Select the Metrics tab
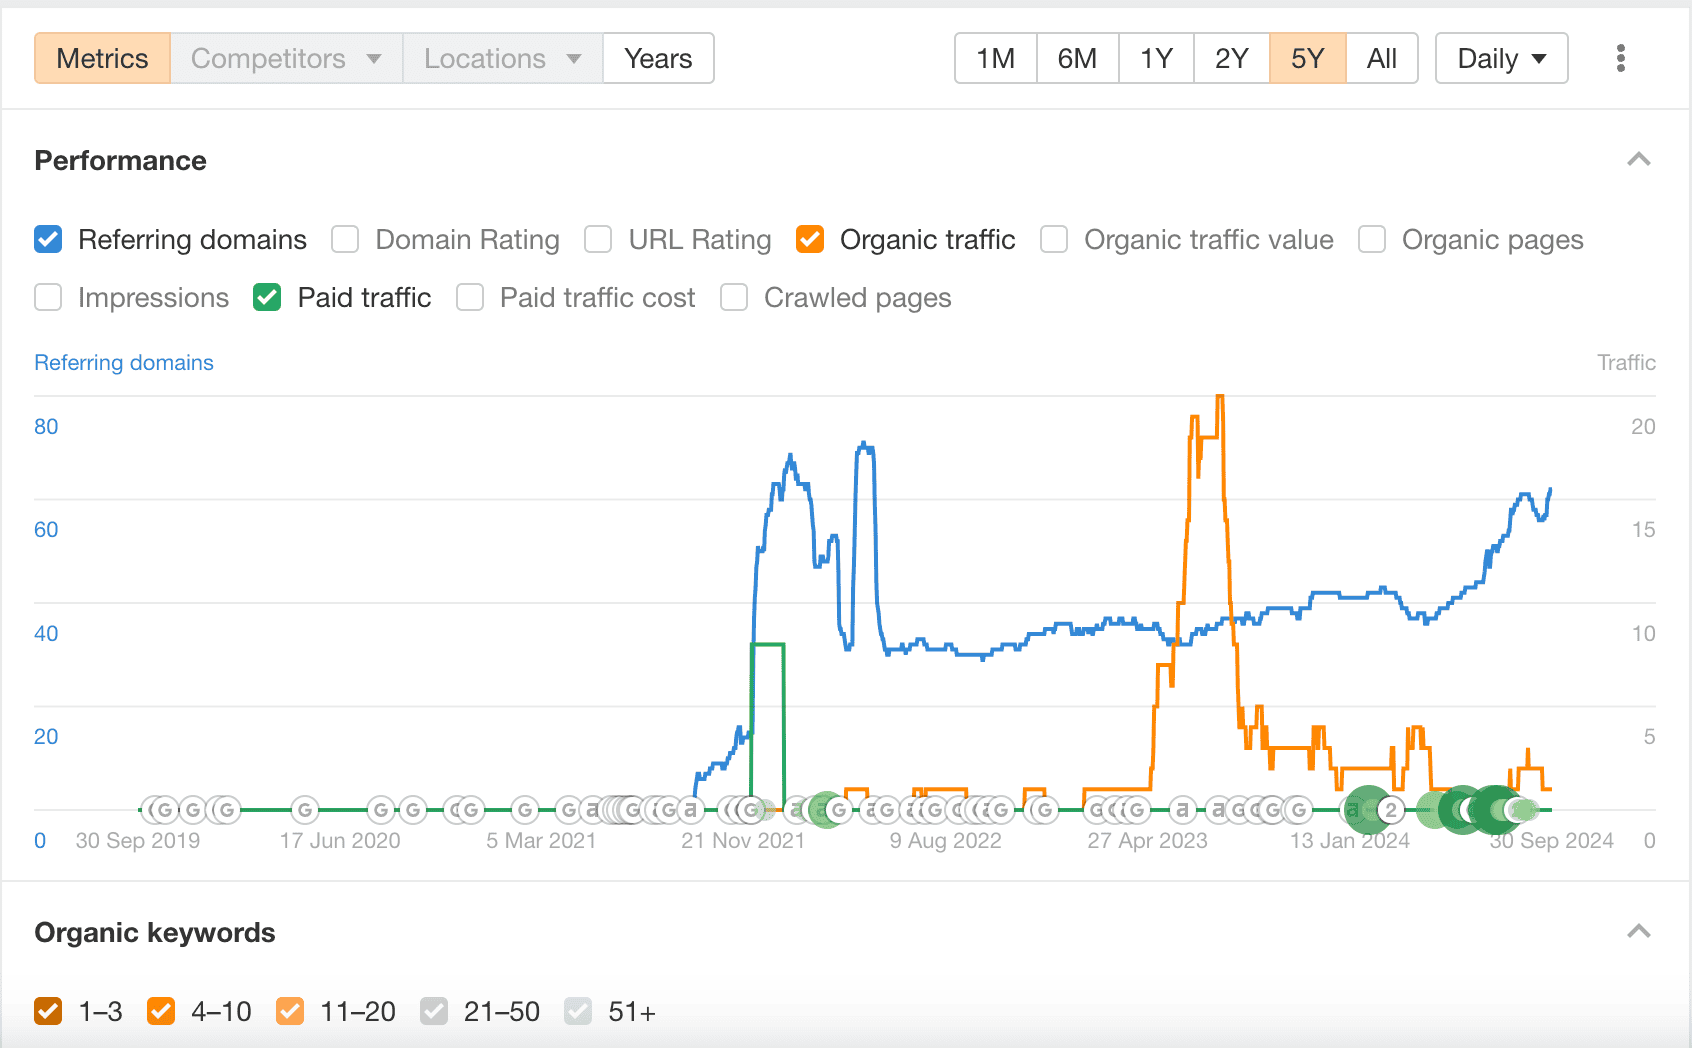 tap(102, 58)
